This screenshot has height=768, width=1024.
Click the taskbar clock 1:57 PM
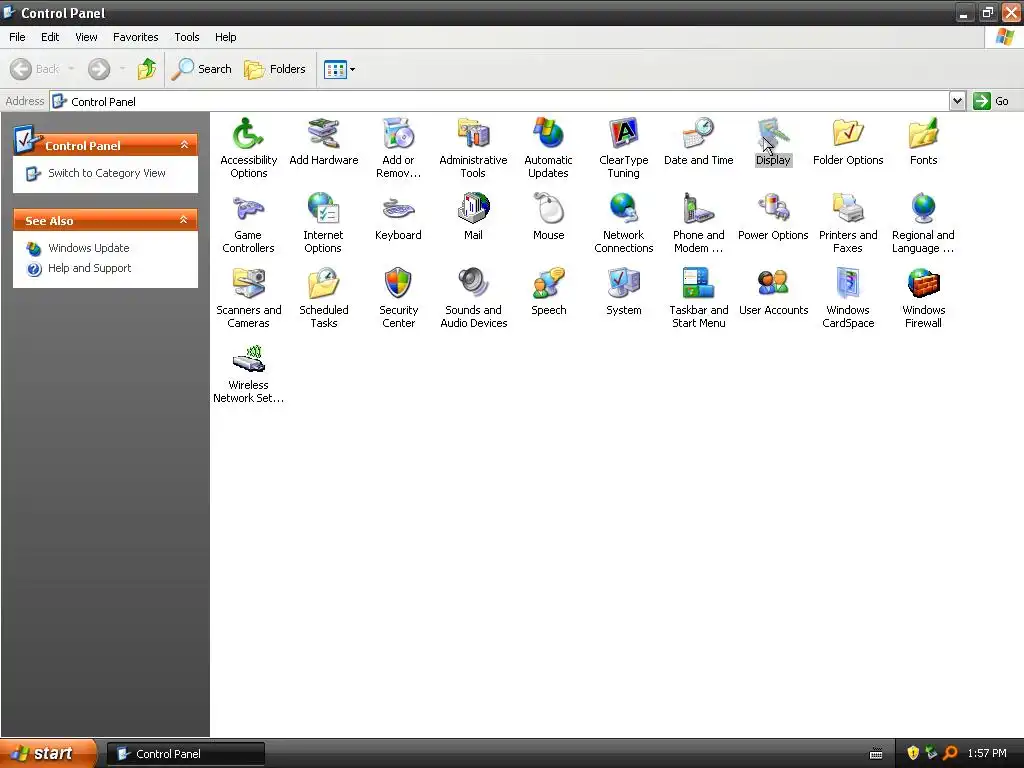[987, 754]
